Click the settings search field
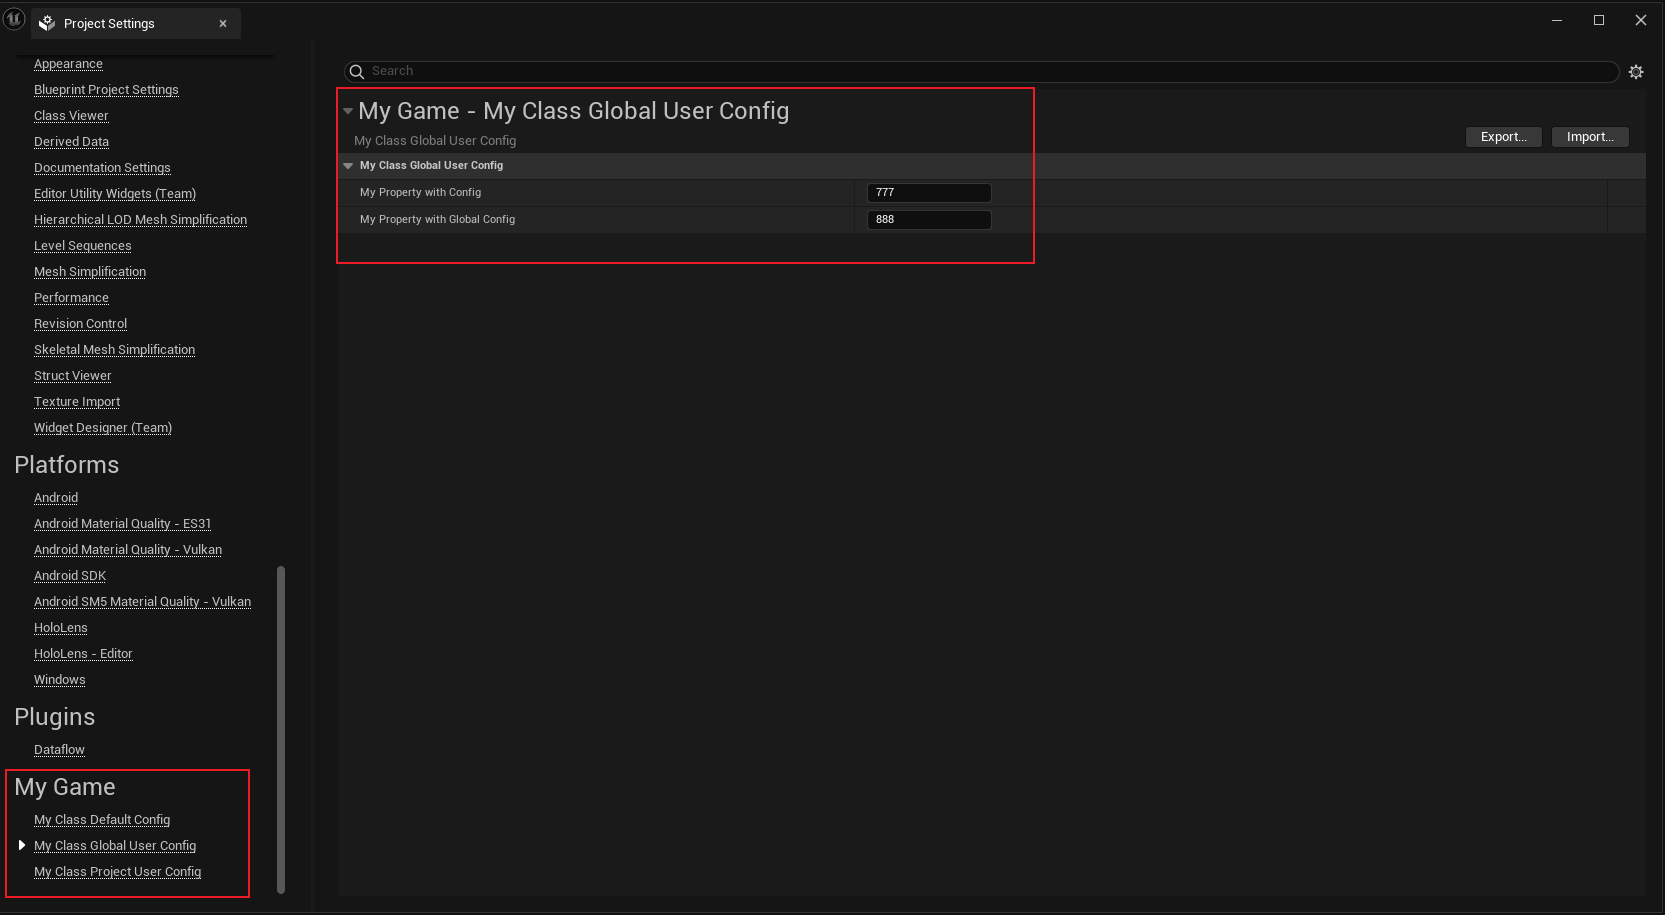The image size is (1665, 915). pyautogui.click(x=980, y=72)
